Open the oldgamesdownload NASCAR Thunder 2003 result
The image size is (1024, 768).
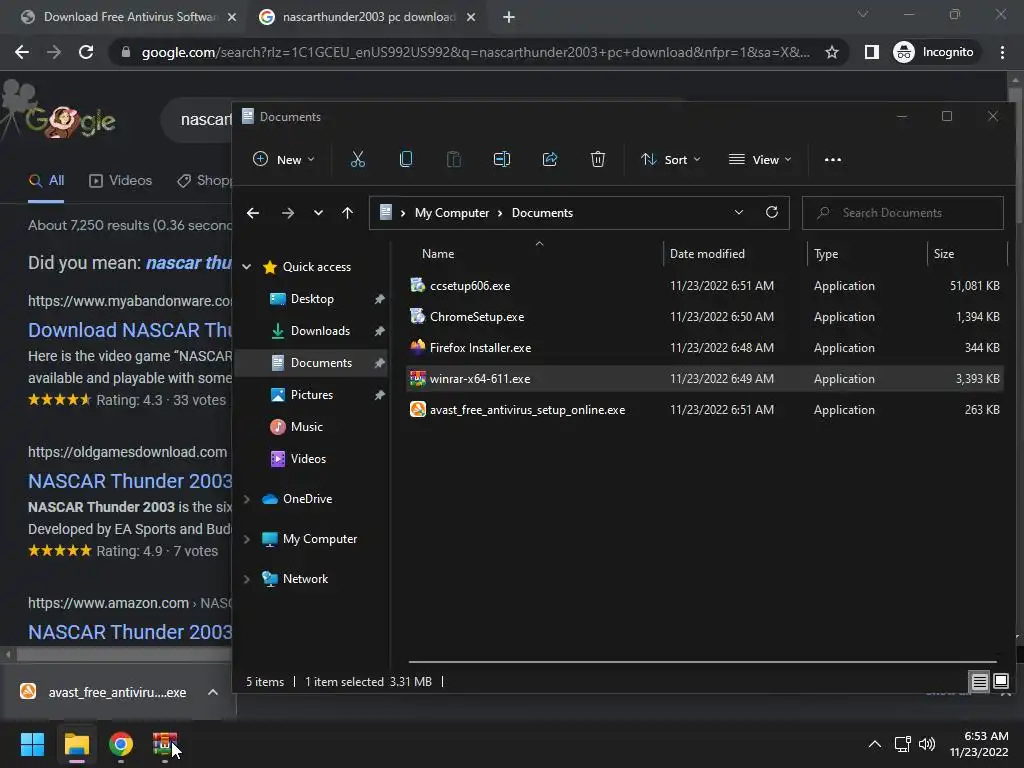(x=129, y=481)
